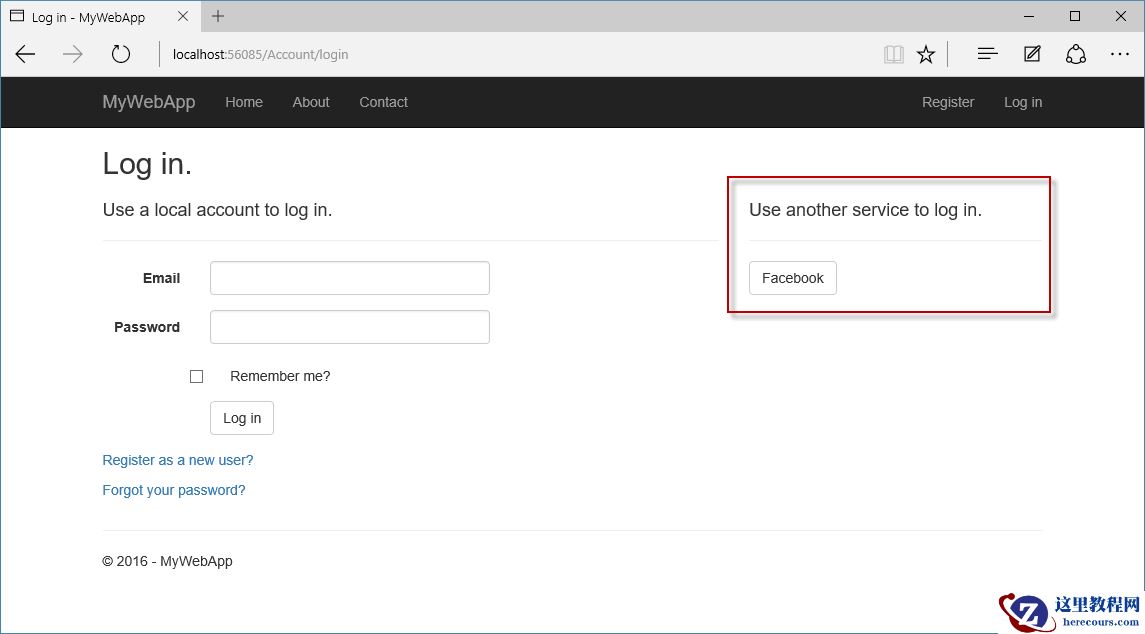Follow Forgot your password link
Image resolution: width=1145 pixels, height=634 pixels.
point(174,490)
